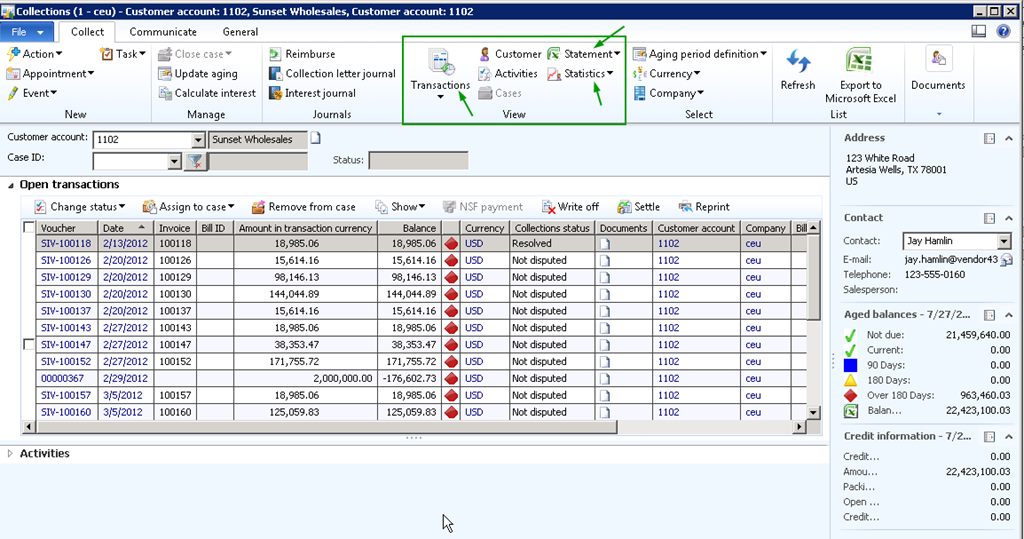Open the Collection letter journal

pos(333,74)
